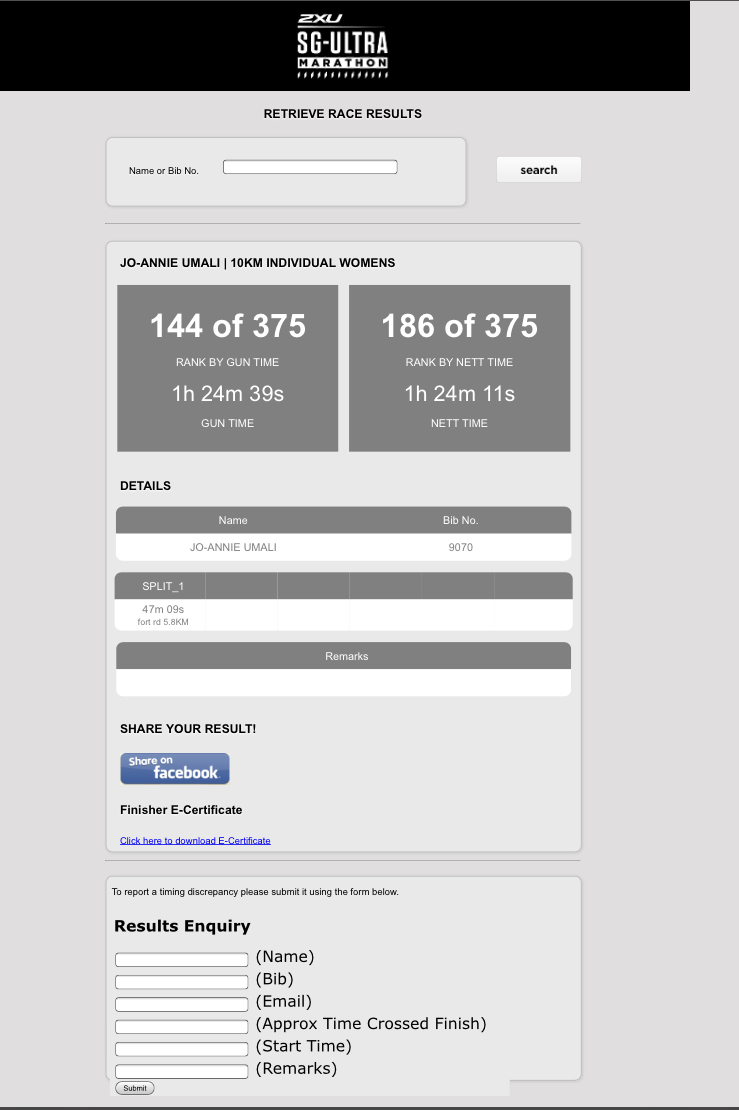Click the nett time '1h 24m 11s'
The height and width of the screenshot is (1110, 739).
[459, 394]
